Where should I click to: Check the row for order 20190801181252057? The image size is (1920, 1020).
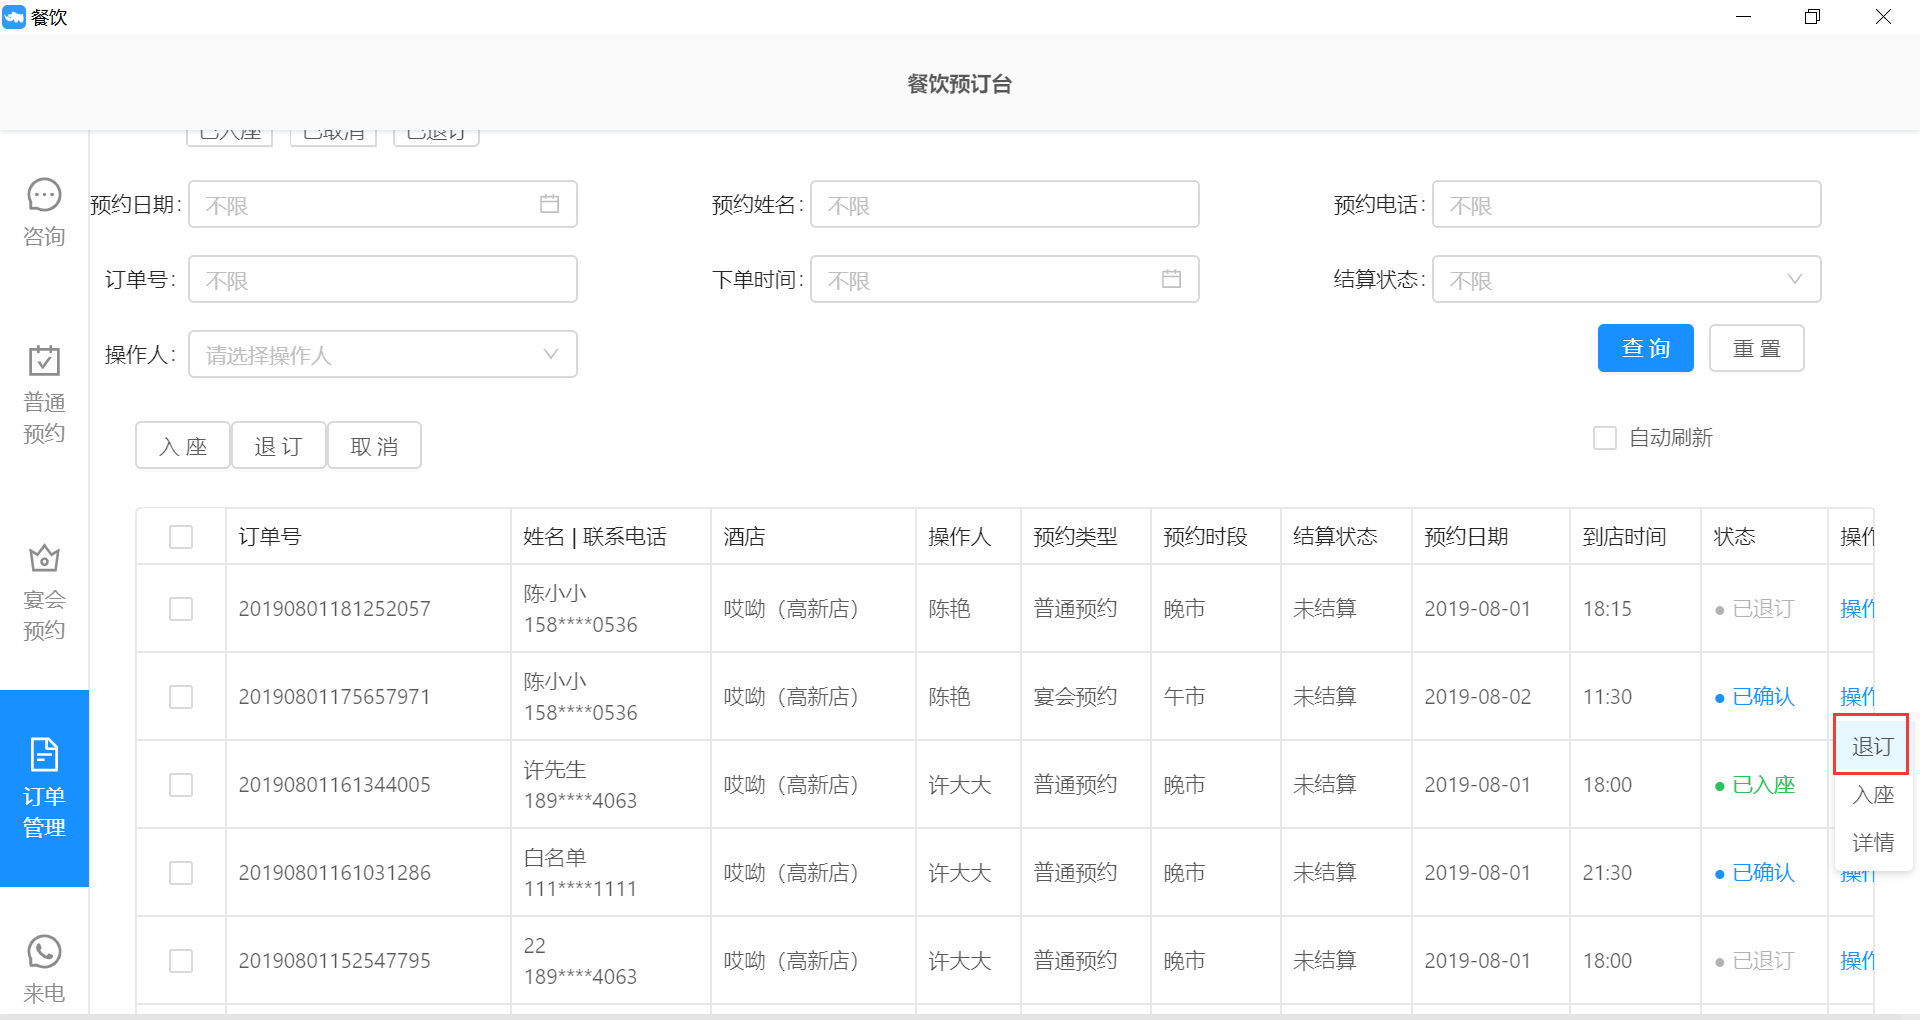[x=181, y=609]
